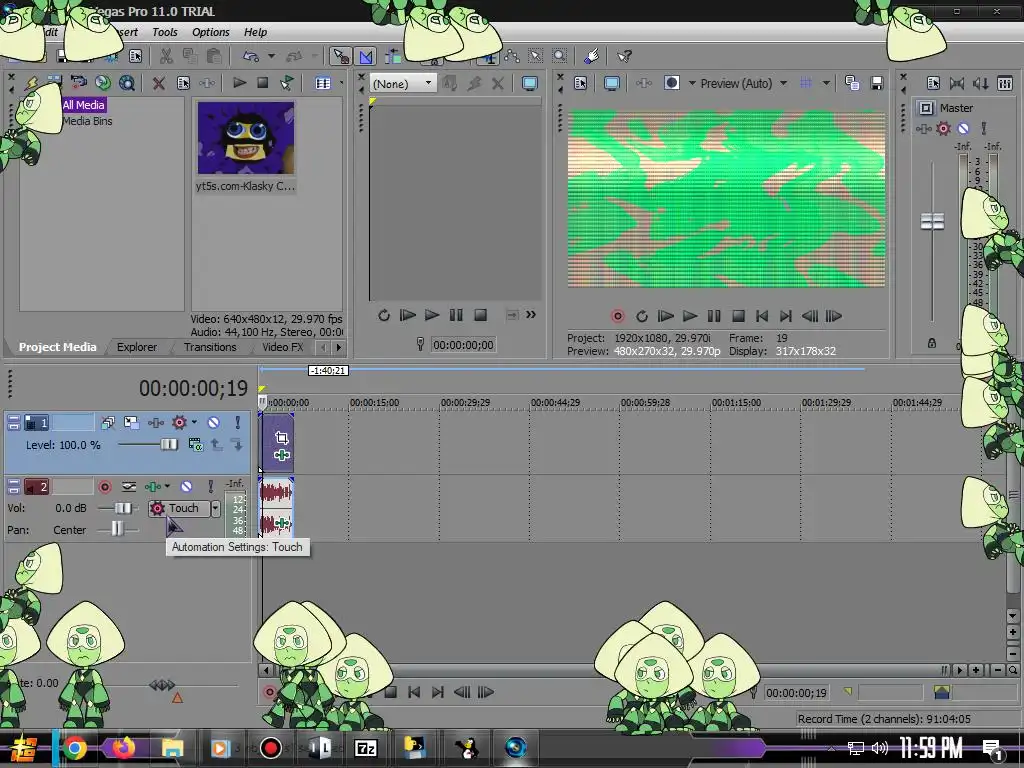
Task: Open Master bus FX icon
Action: pos(923,129)
